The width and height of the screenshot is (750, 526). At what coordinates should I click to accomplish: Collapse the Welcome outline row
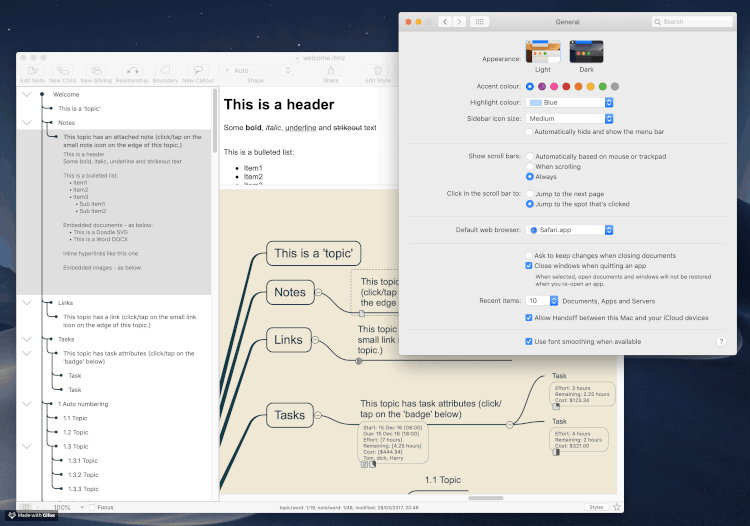pos(27,95)
